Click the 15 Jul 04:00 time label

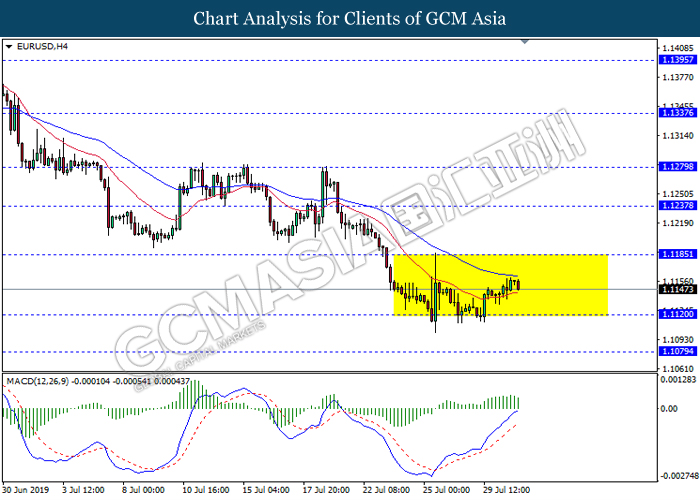click(x=266, y=490)
